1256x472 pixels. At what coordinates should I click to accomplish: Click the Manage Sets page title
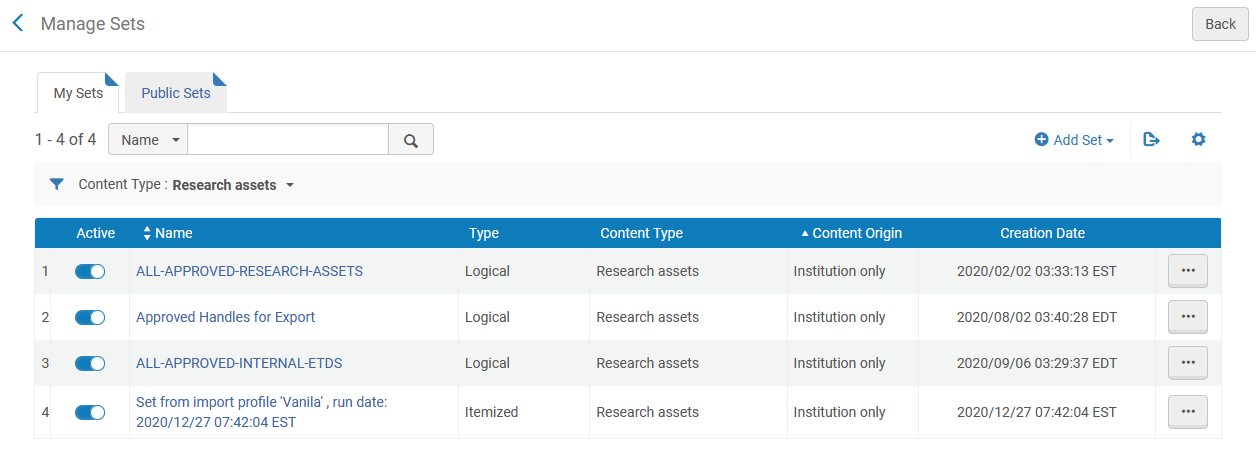93,24
